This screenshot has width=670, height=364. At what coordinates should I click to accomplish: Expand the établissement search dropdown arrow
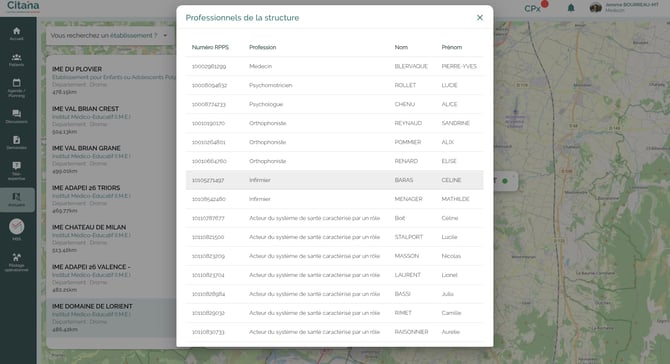[165, 35]
